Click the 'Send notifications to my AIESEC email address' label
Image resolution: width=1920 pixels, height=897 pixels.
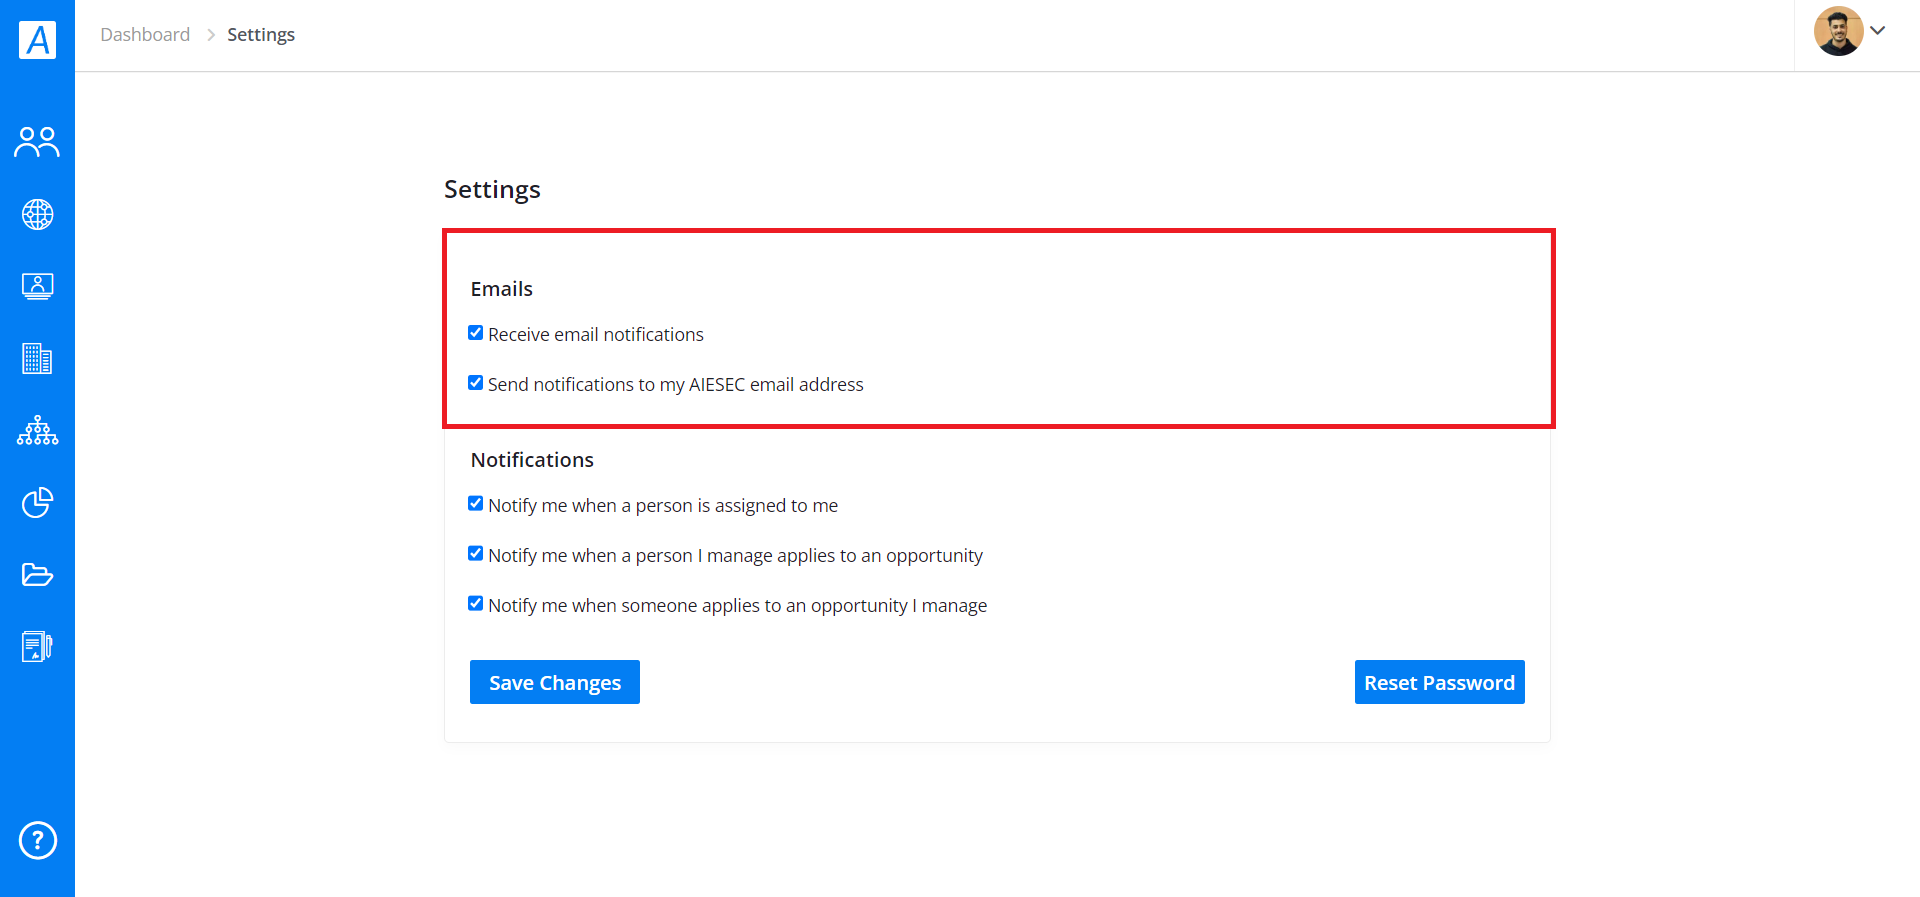(x=676, y=385)
